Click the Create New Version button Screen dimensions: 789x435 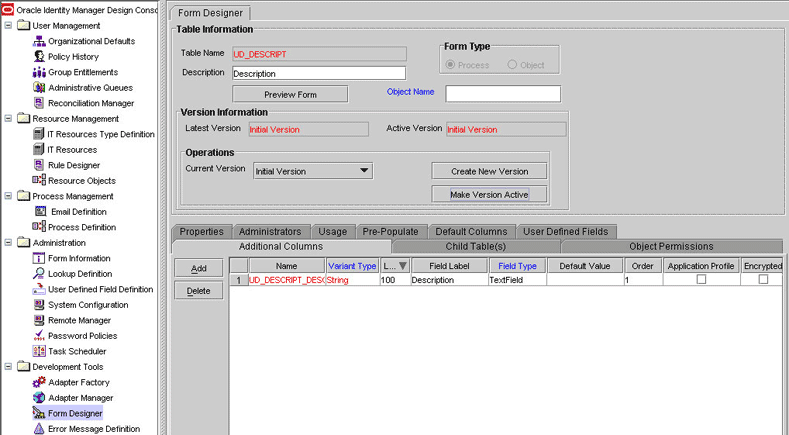[x=489, y=171]
